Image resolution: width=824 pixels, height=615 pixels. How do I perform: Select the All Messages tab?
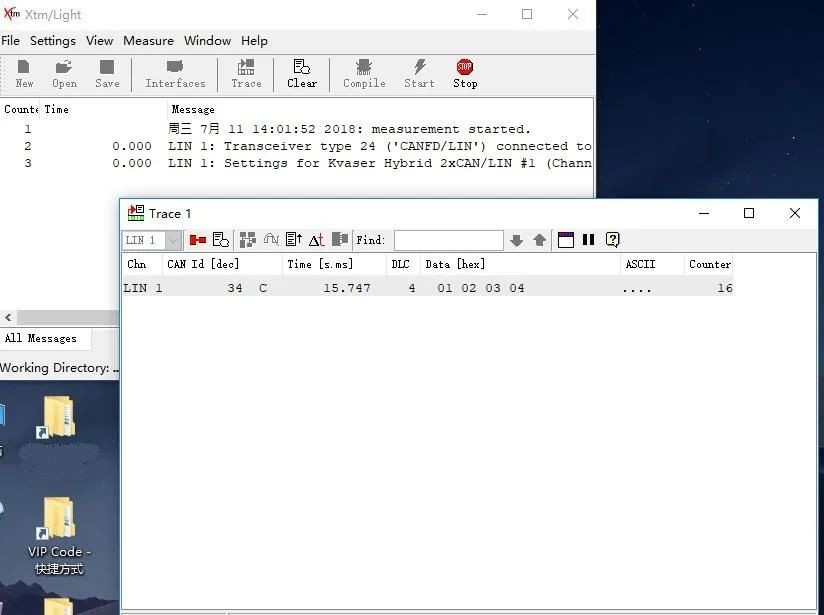pyautogui.click(x=41, y=339)
